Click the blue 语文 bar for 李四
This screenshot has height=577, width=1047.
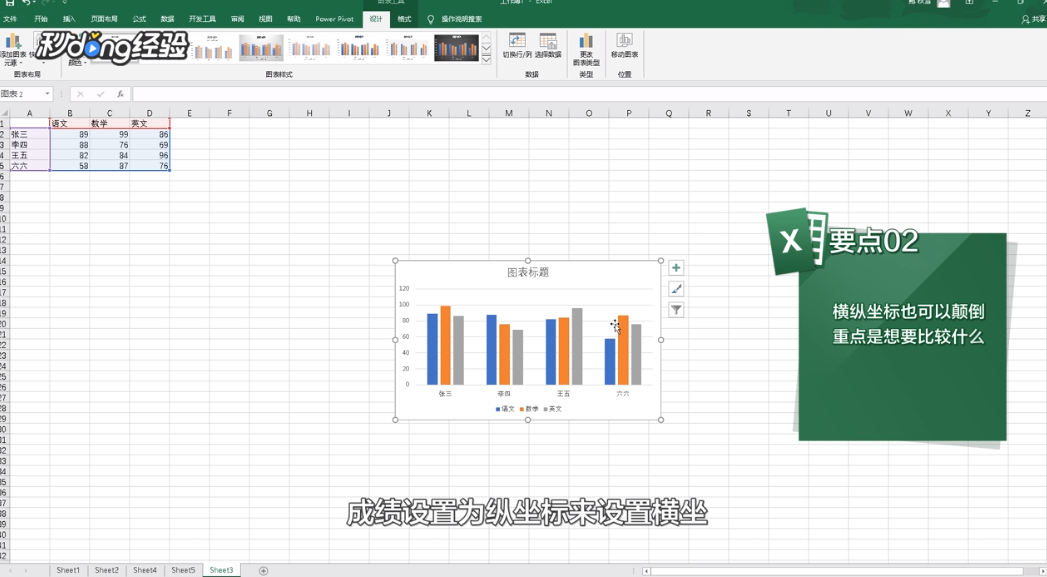[491, 350]
